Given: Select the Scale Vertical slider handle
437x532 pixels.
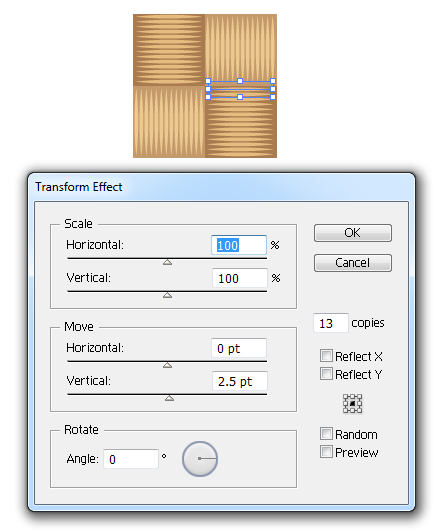Looking at the screenshot, I should [x=167, y=296].
